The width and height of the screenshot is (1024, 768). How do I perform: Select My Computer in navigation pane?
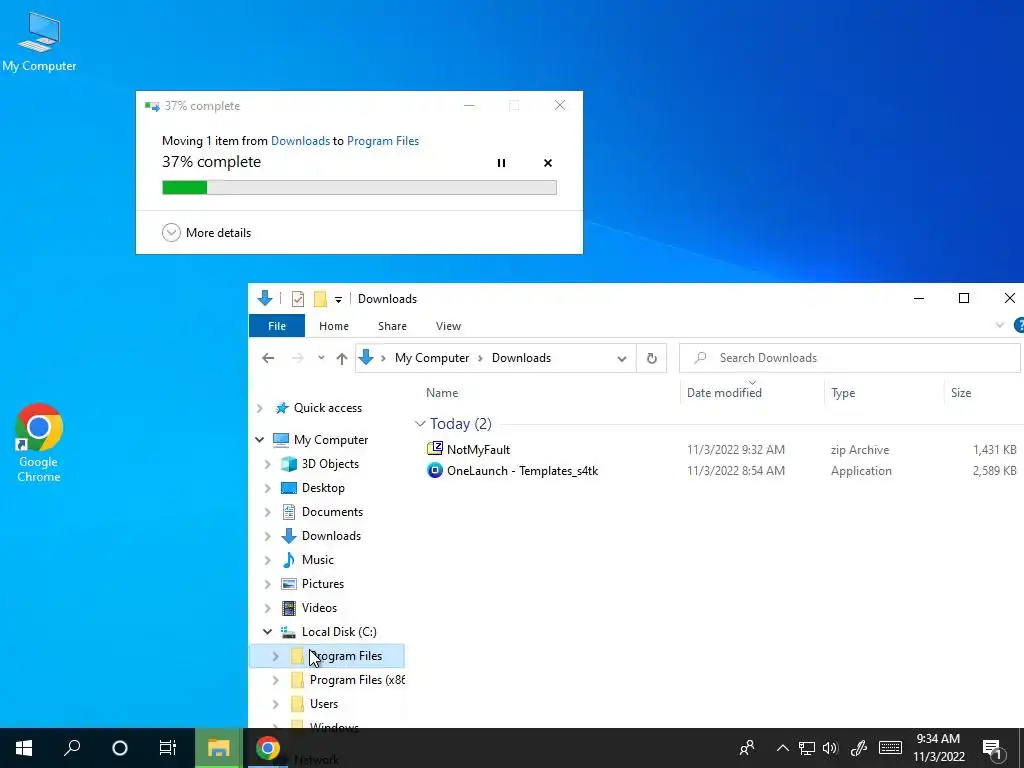click(330, 440)
